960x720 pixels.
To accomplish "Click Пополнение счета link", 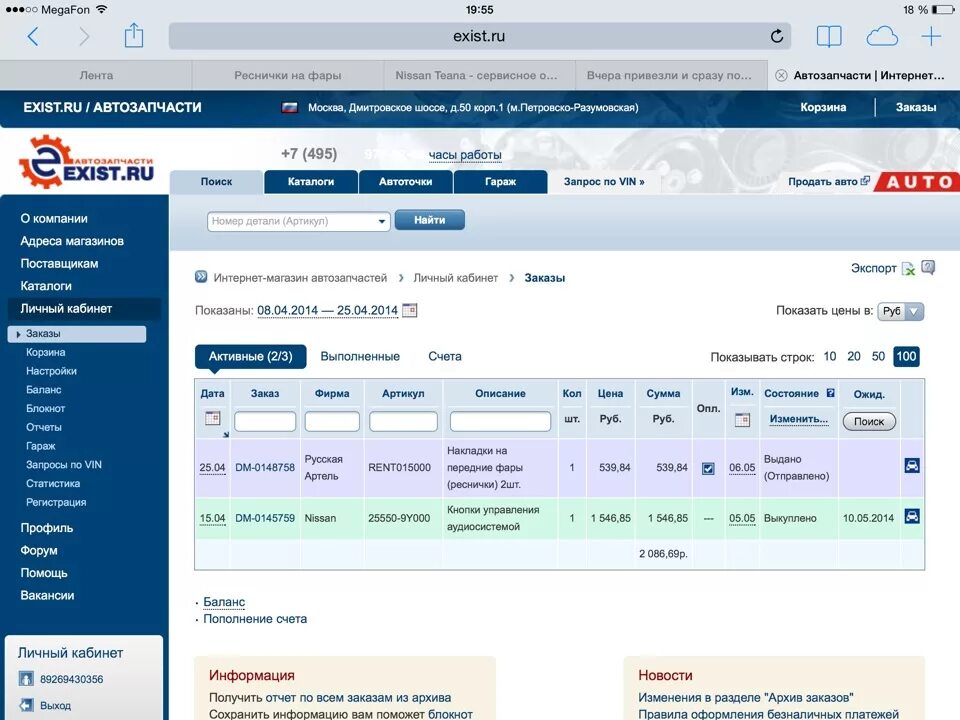I will point(255,619).
